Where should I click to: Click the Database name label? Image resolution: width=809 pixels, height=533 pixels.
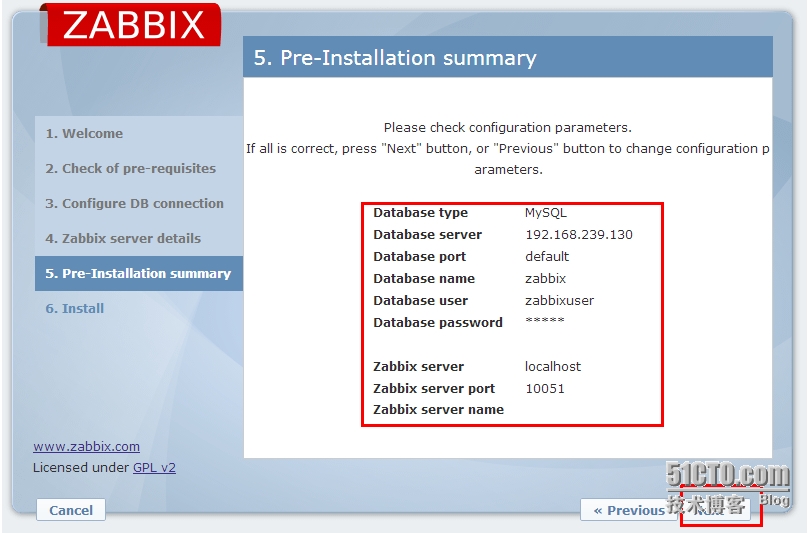(424, 279)
